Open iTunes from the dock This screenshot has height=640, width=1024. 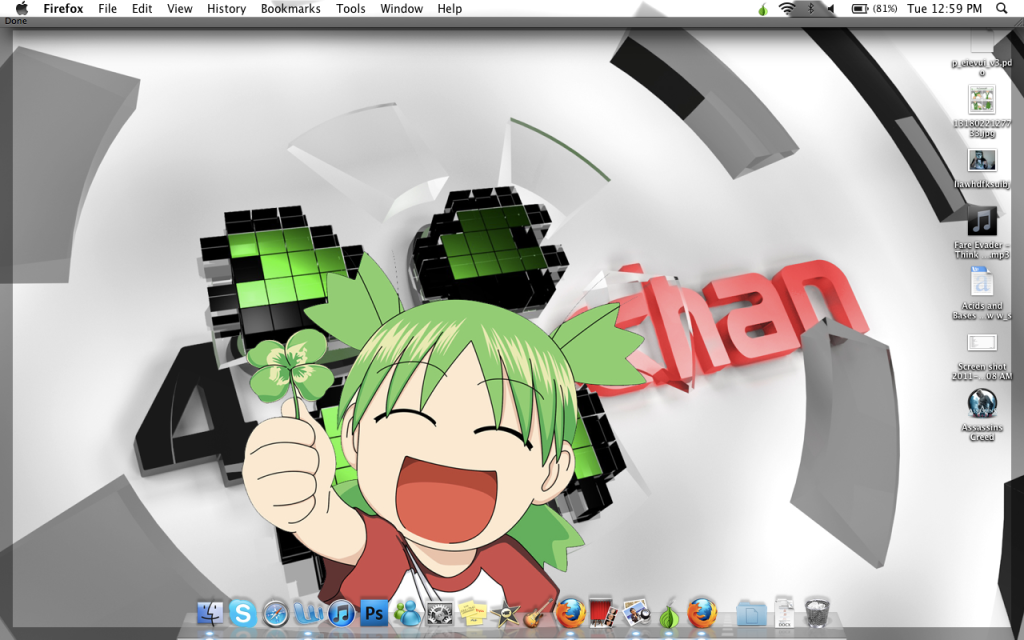click(x=341, y=614)
